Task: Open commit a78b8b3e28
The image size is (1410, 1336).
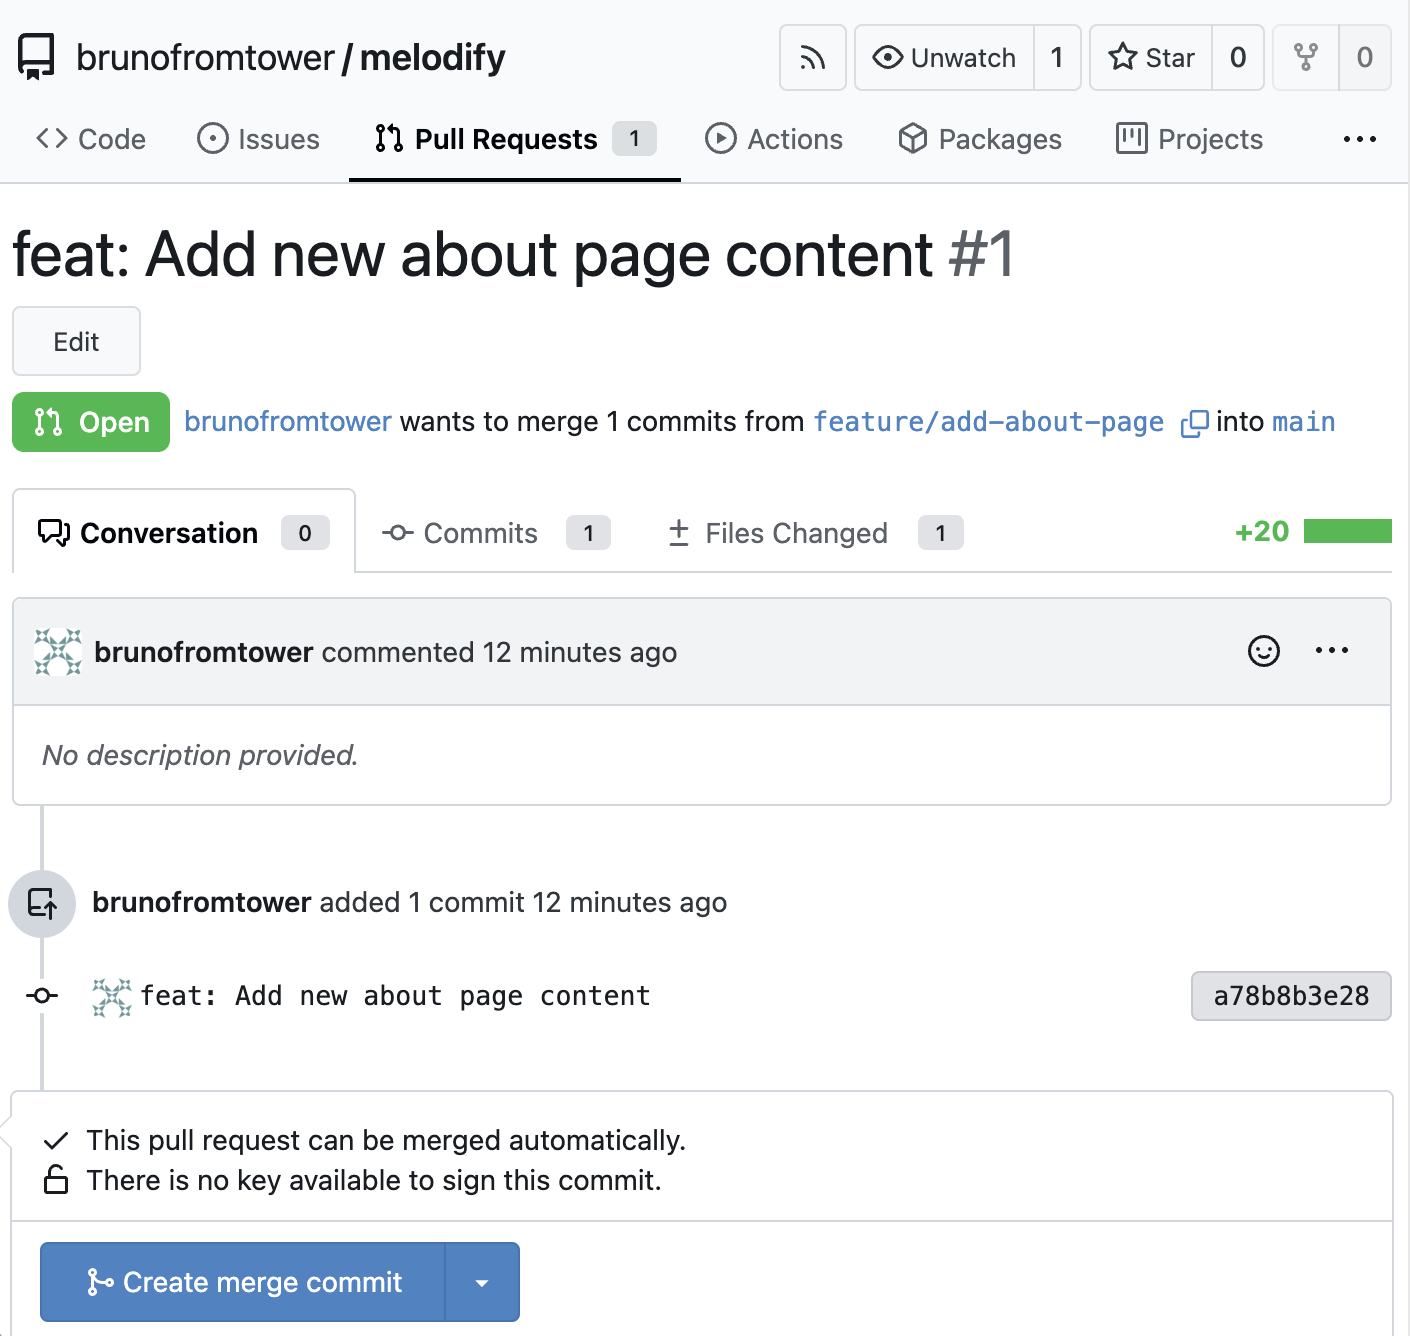Action: (1291, 996)
